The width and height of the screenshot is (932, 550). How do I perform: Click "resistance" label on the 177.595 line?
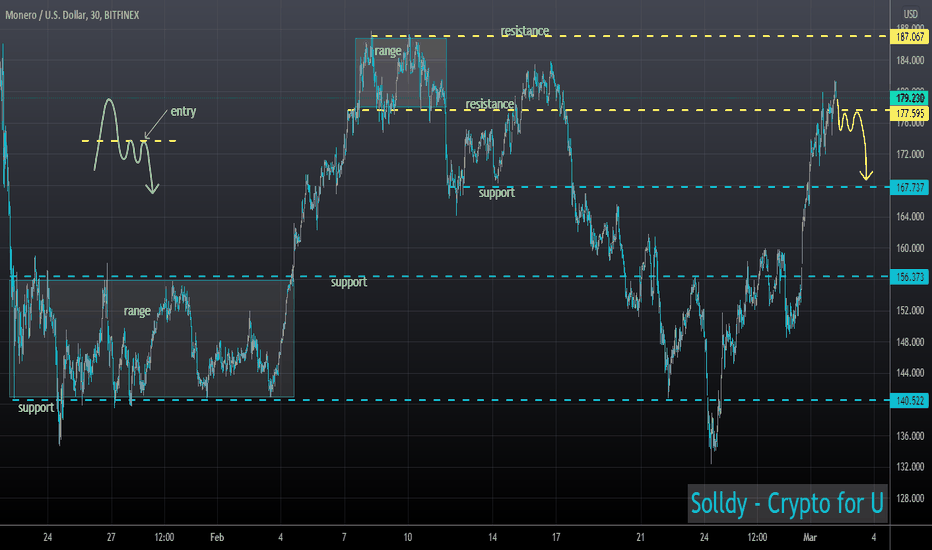point(489,105)
